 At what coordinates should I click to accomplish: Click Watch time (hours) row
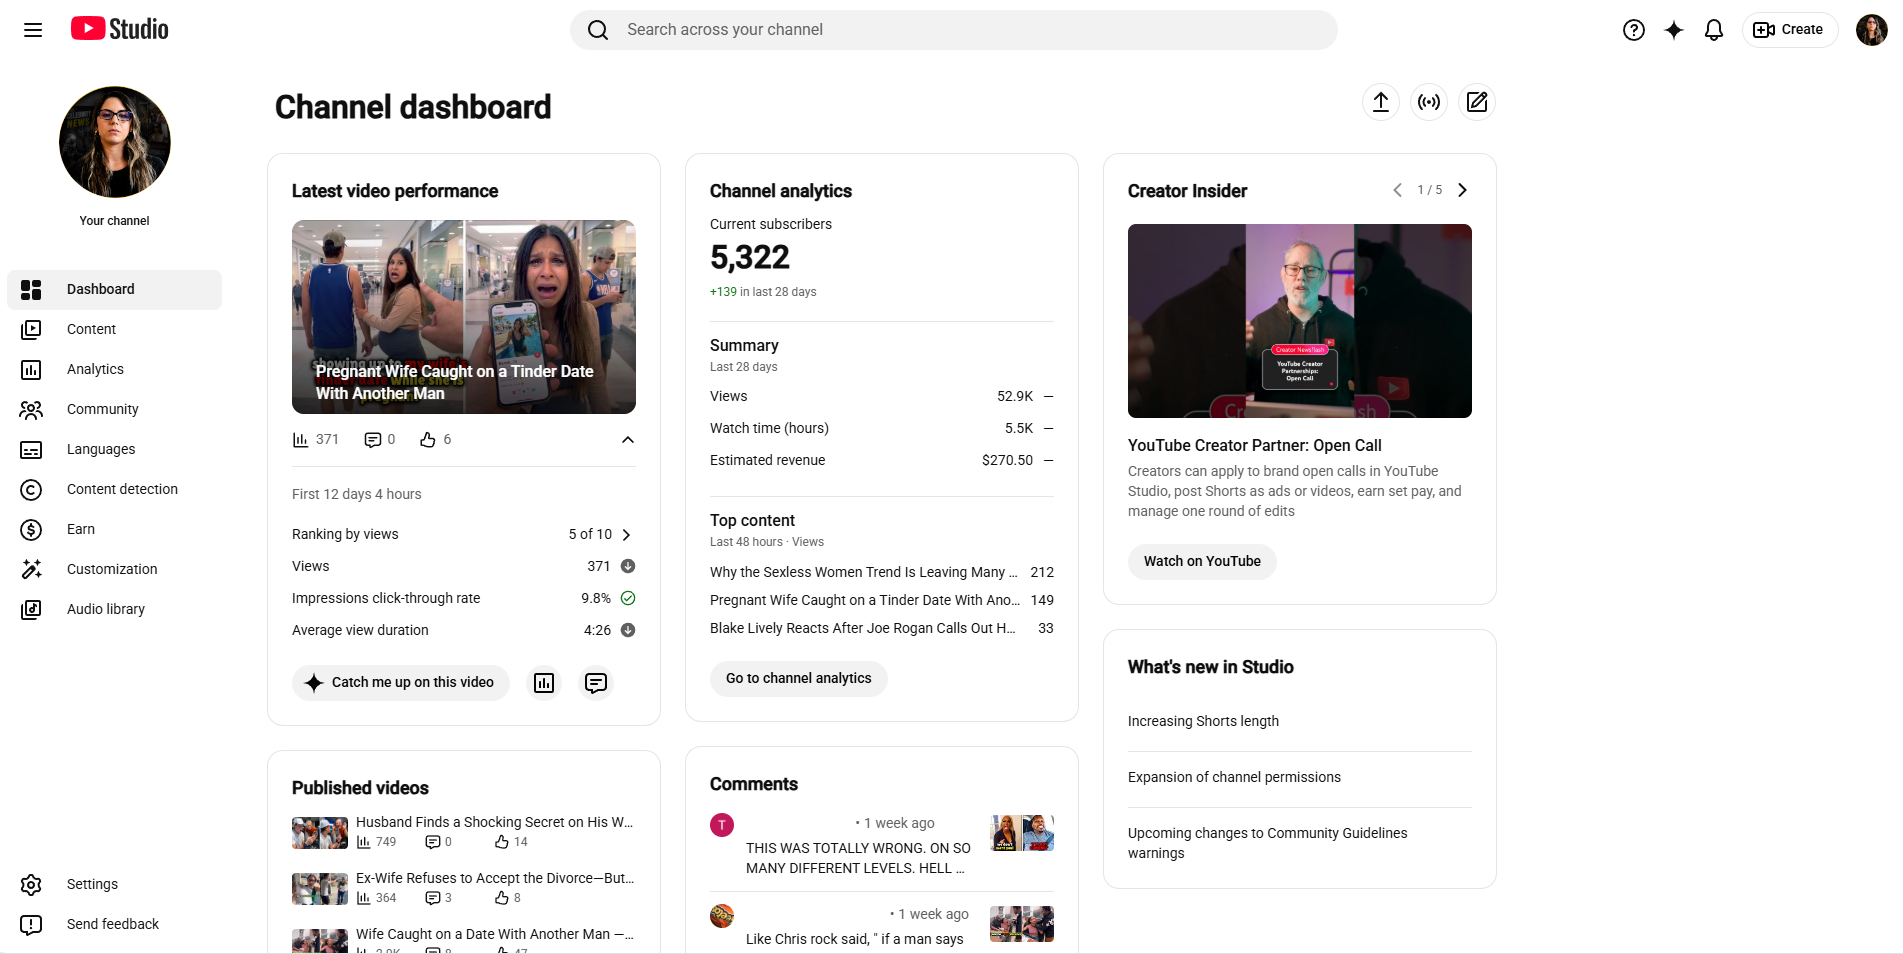882,428
